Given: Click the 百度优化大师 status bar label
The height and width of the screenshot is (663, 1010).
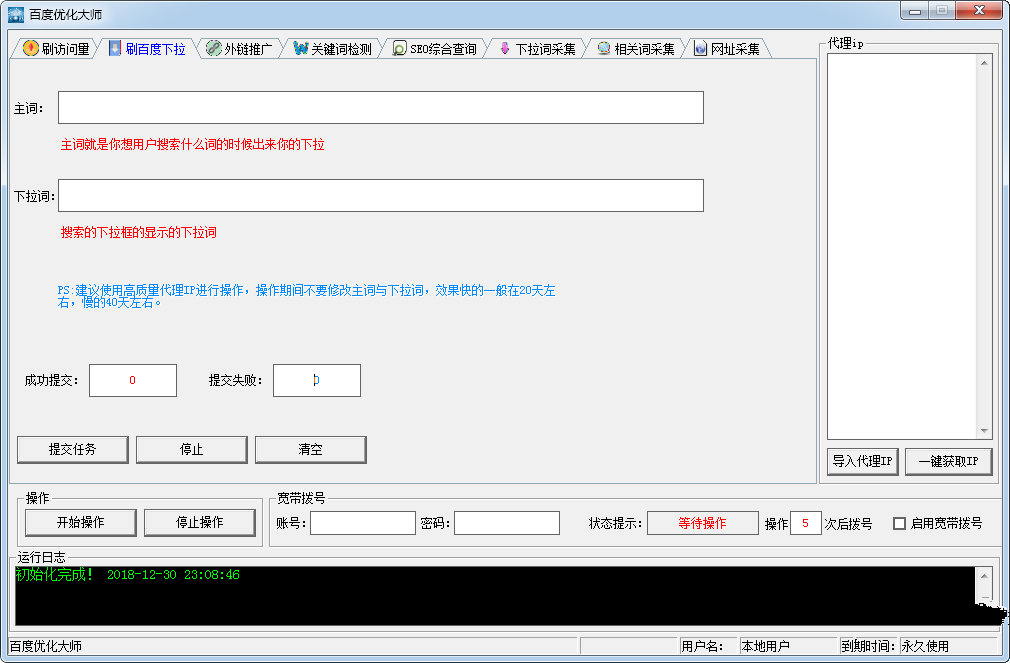Looking at the screenshot, I should coord(46,646).
